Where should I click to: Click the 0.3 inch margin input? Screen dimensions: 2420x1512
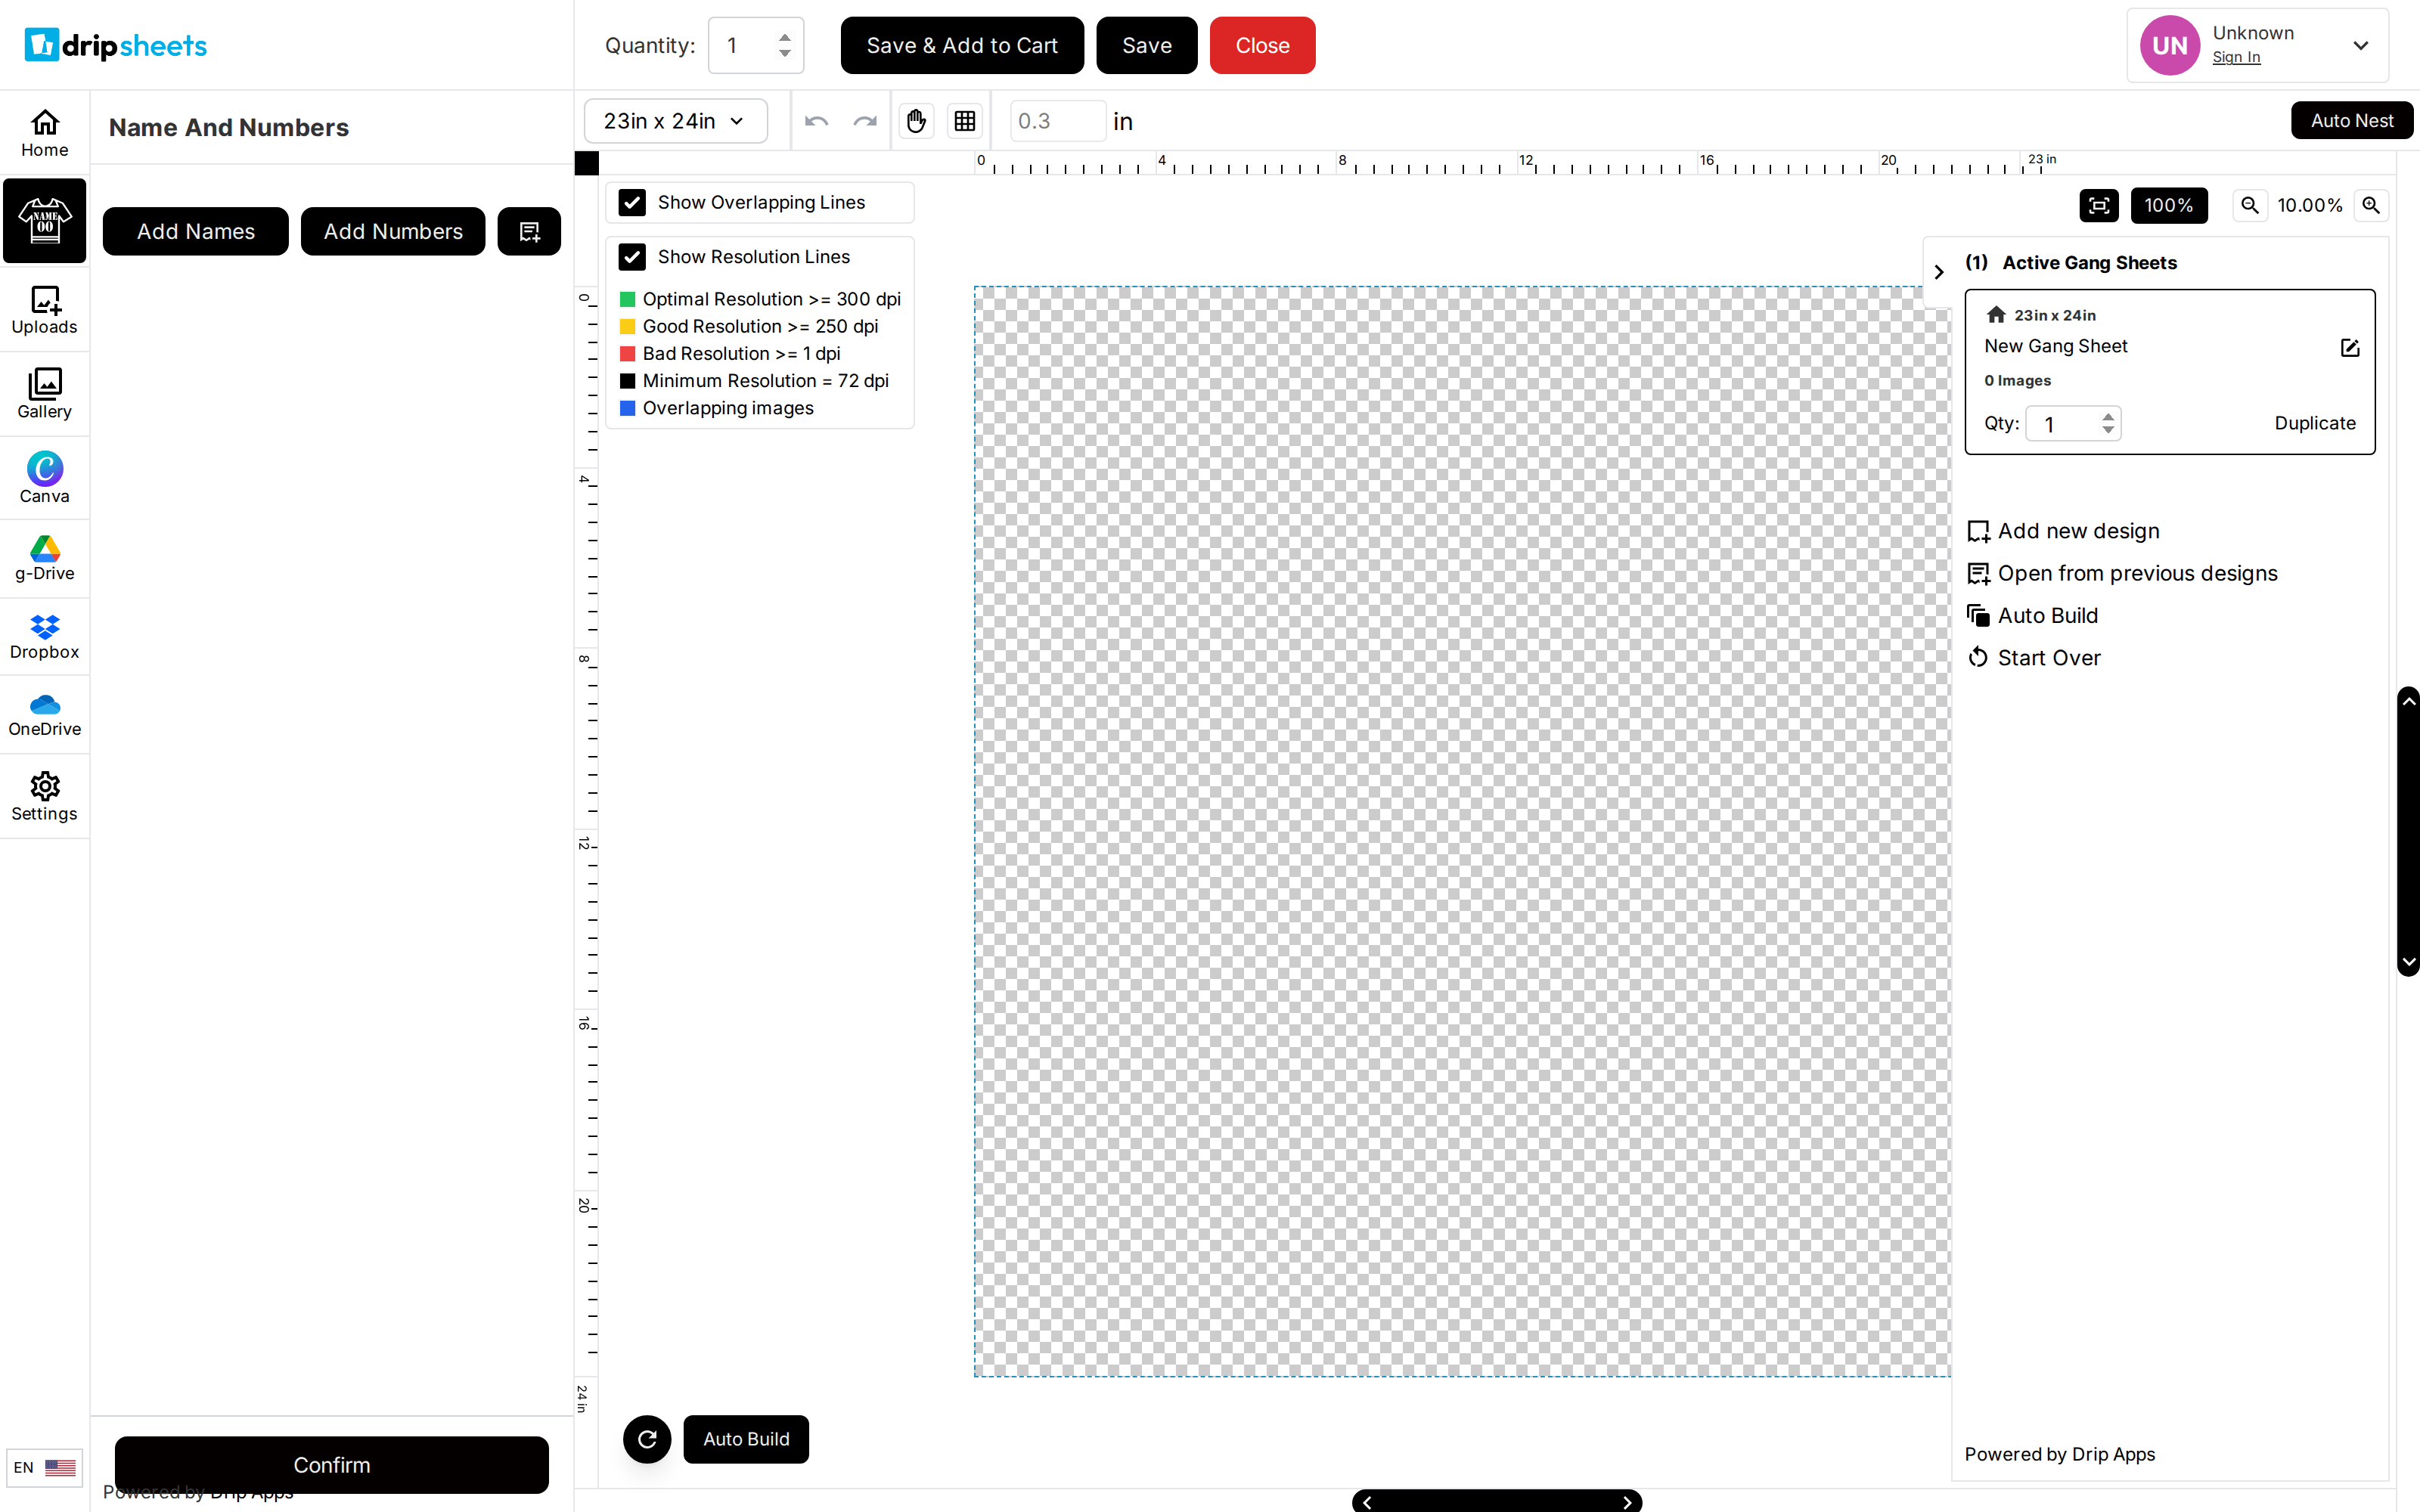[x=1057, y=121]
